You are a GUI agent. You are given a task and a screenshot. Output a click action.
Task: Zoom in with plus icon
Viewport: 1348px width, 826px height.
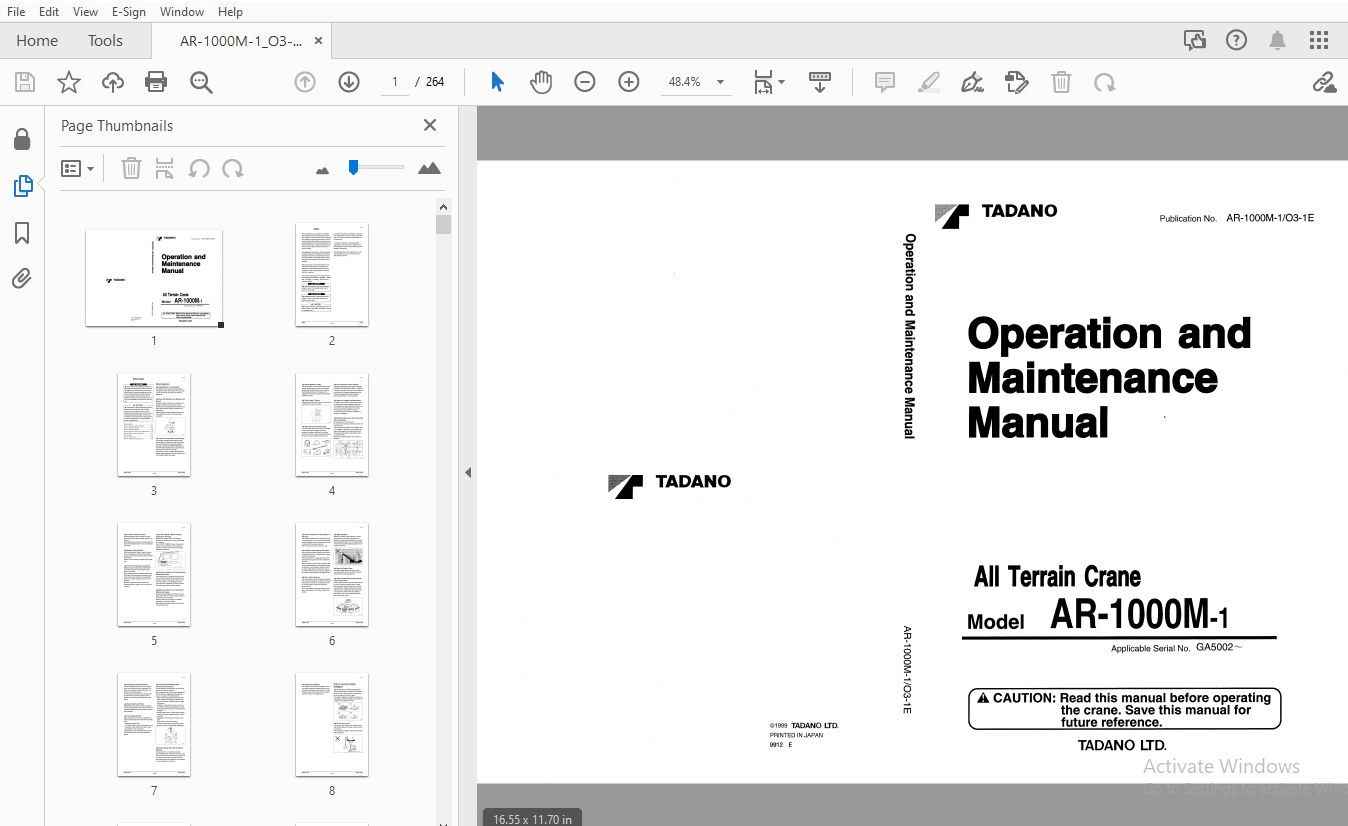(629, 82)
